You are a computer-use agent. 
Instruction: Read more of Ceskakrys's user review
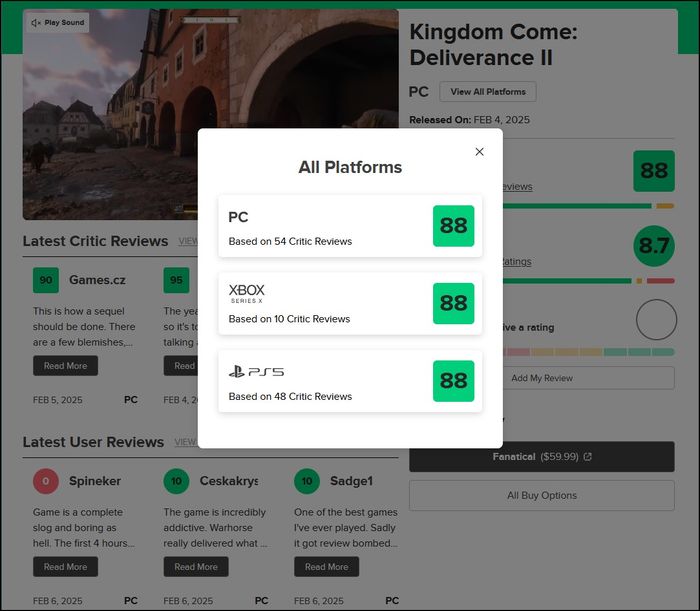[x=196, y=566]
